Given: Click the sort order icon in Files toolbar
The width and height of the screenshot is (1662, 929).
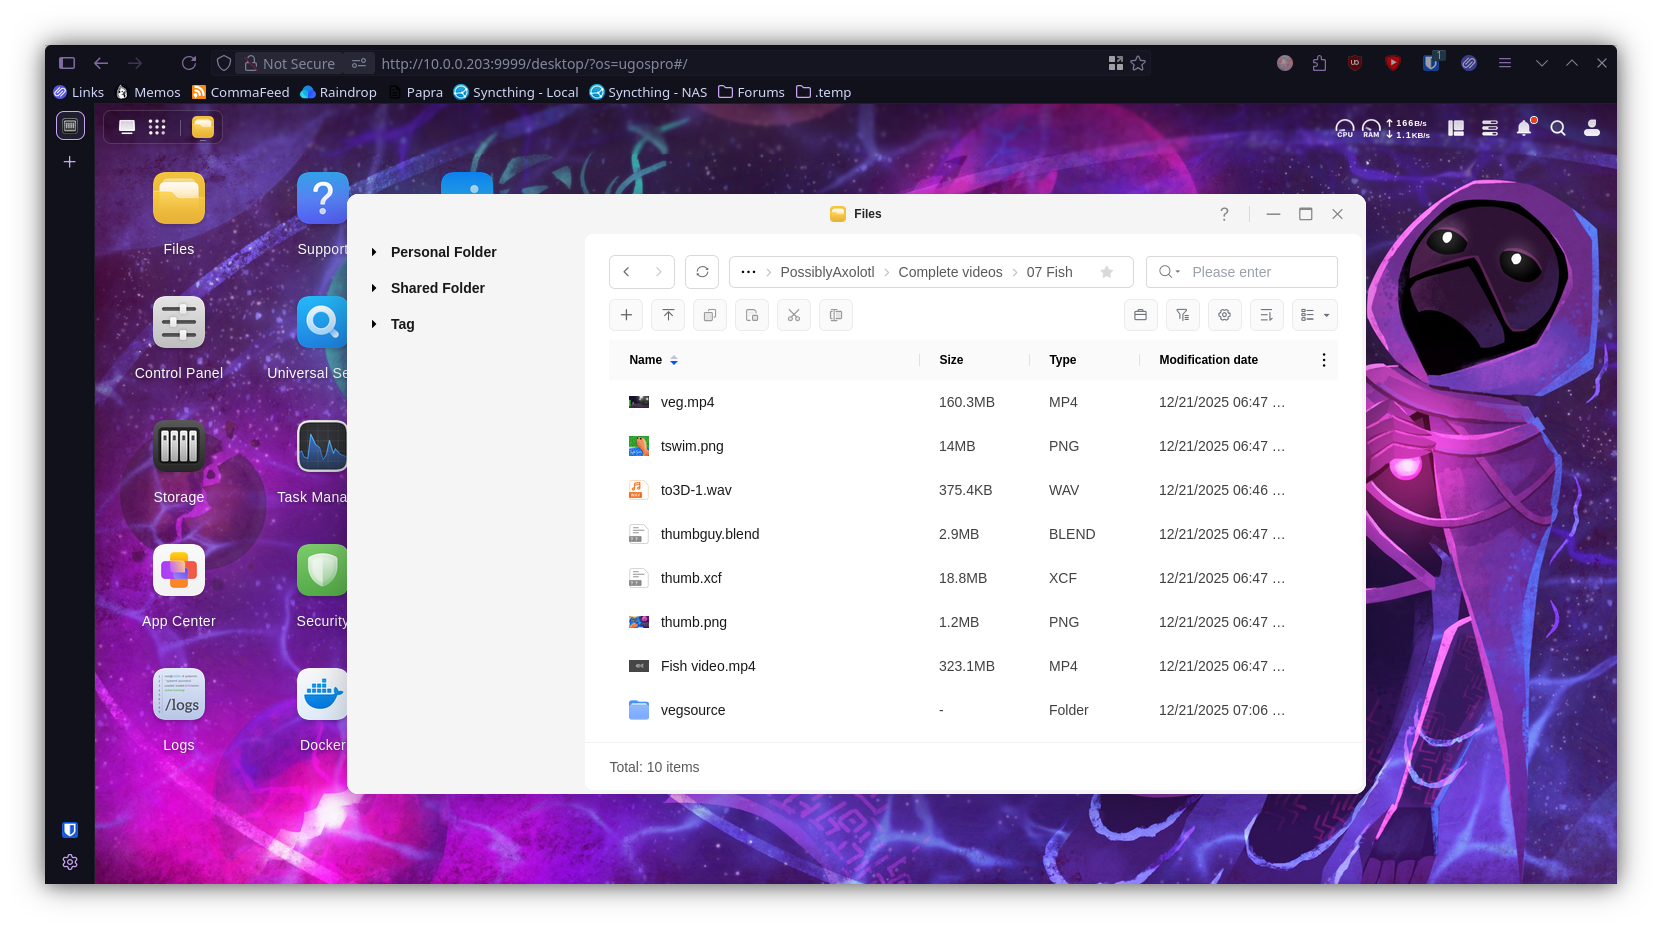Looking at the screenshot, I should pos(1266,315).
